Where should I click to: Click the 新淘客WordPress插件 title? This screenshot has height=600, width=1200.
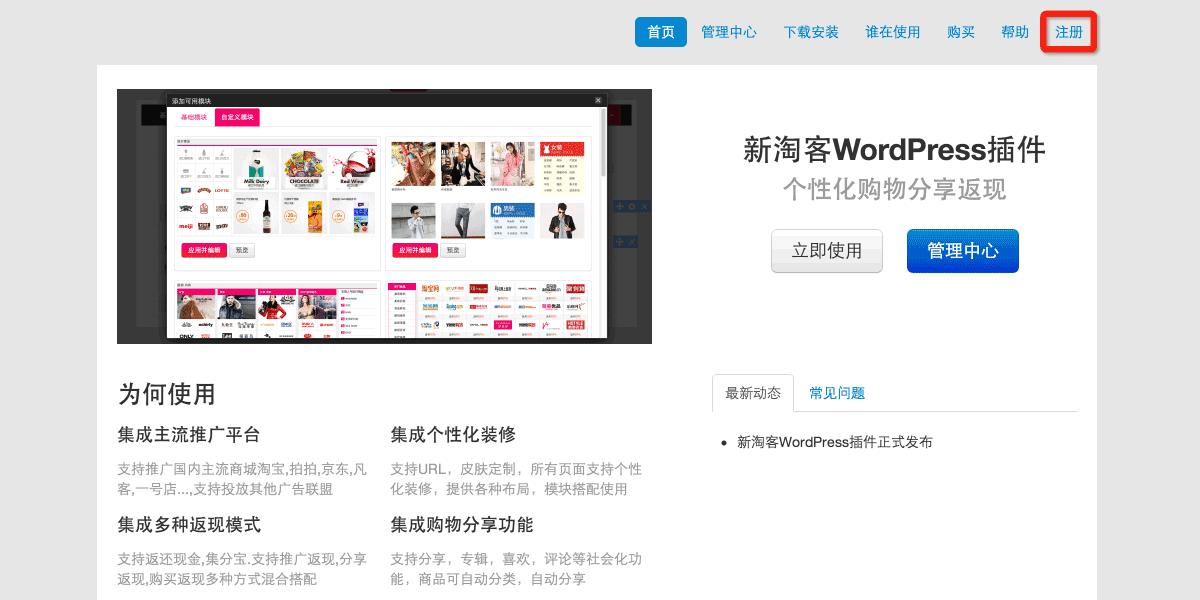[x=895, y=151]
